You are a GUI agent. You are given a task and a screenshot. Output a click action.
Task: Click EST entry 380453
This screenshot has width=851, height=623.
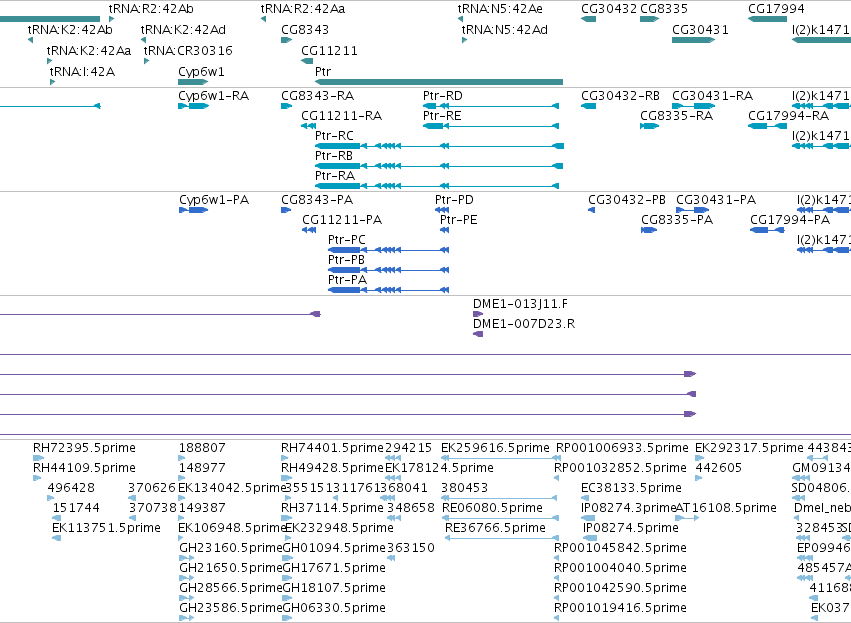[465, 488]
